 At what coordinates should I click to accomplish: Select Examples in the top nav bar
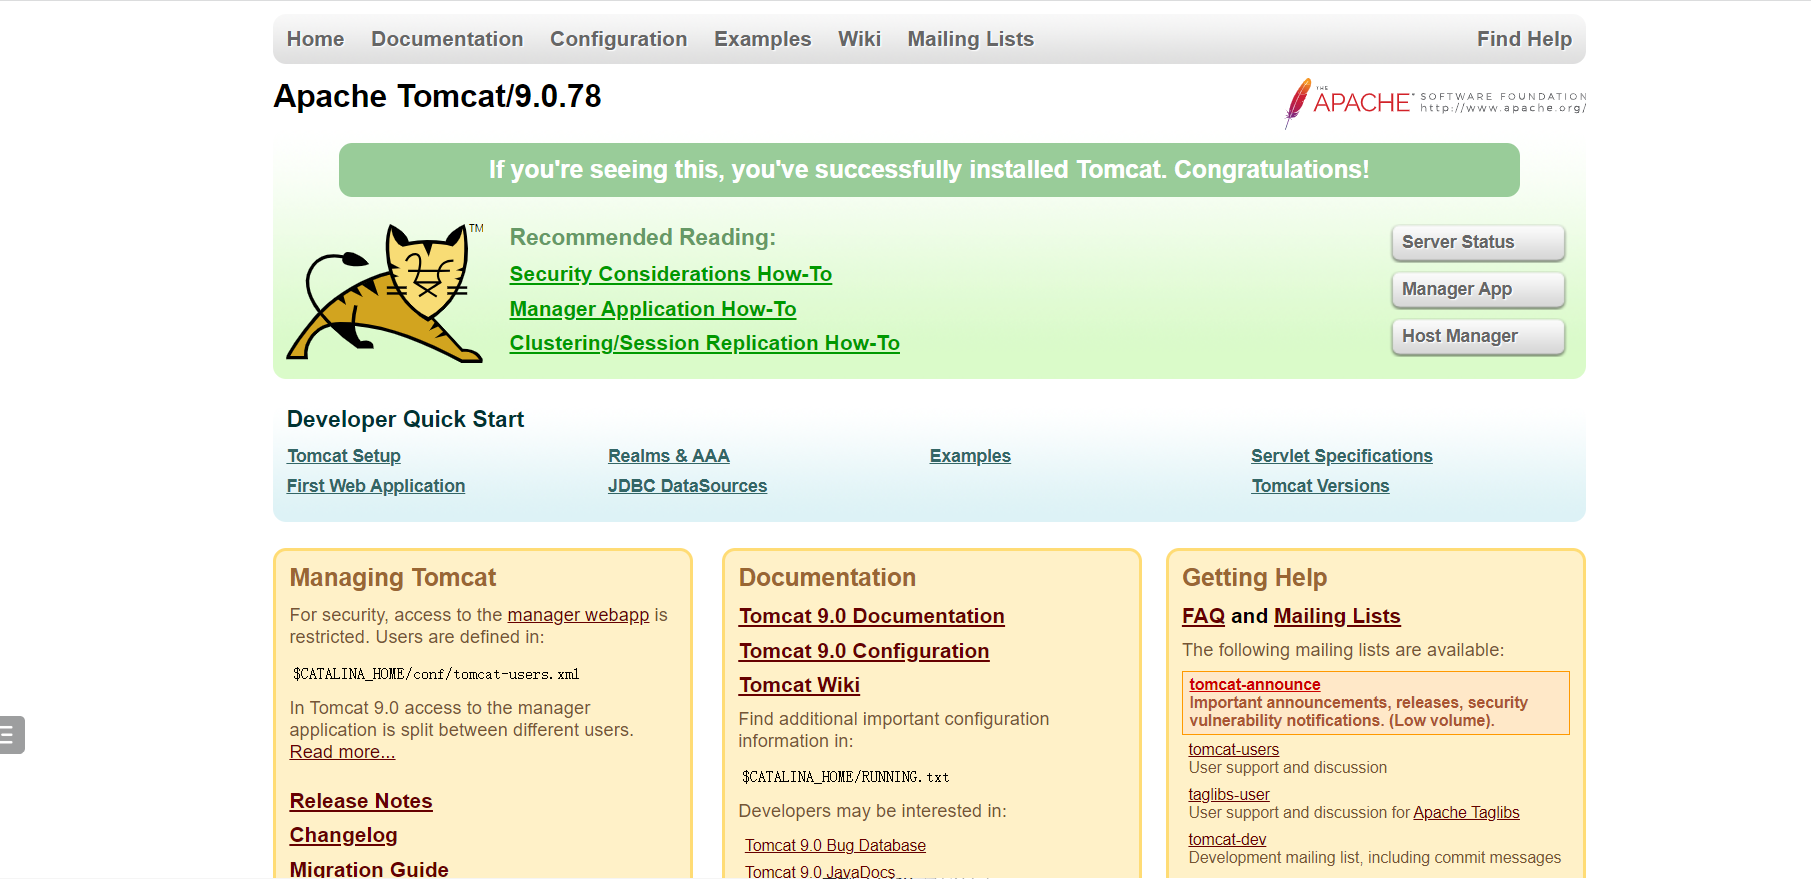(x=762, y=39)
